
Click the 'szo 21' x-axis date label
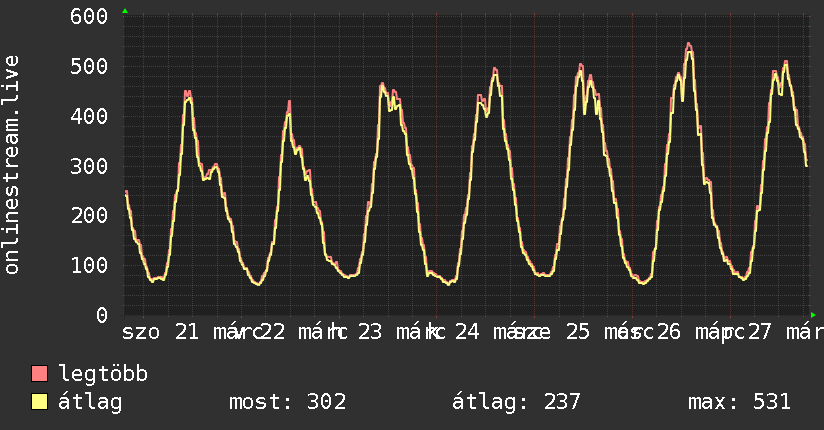[x=160, y=332]
